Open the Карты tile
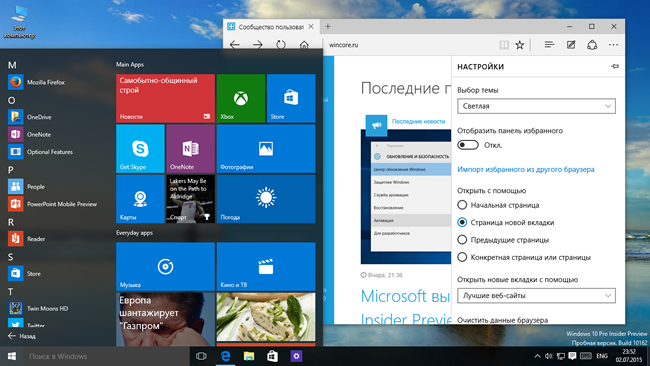650x366 pixels. click(140, 199)
